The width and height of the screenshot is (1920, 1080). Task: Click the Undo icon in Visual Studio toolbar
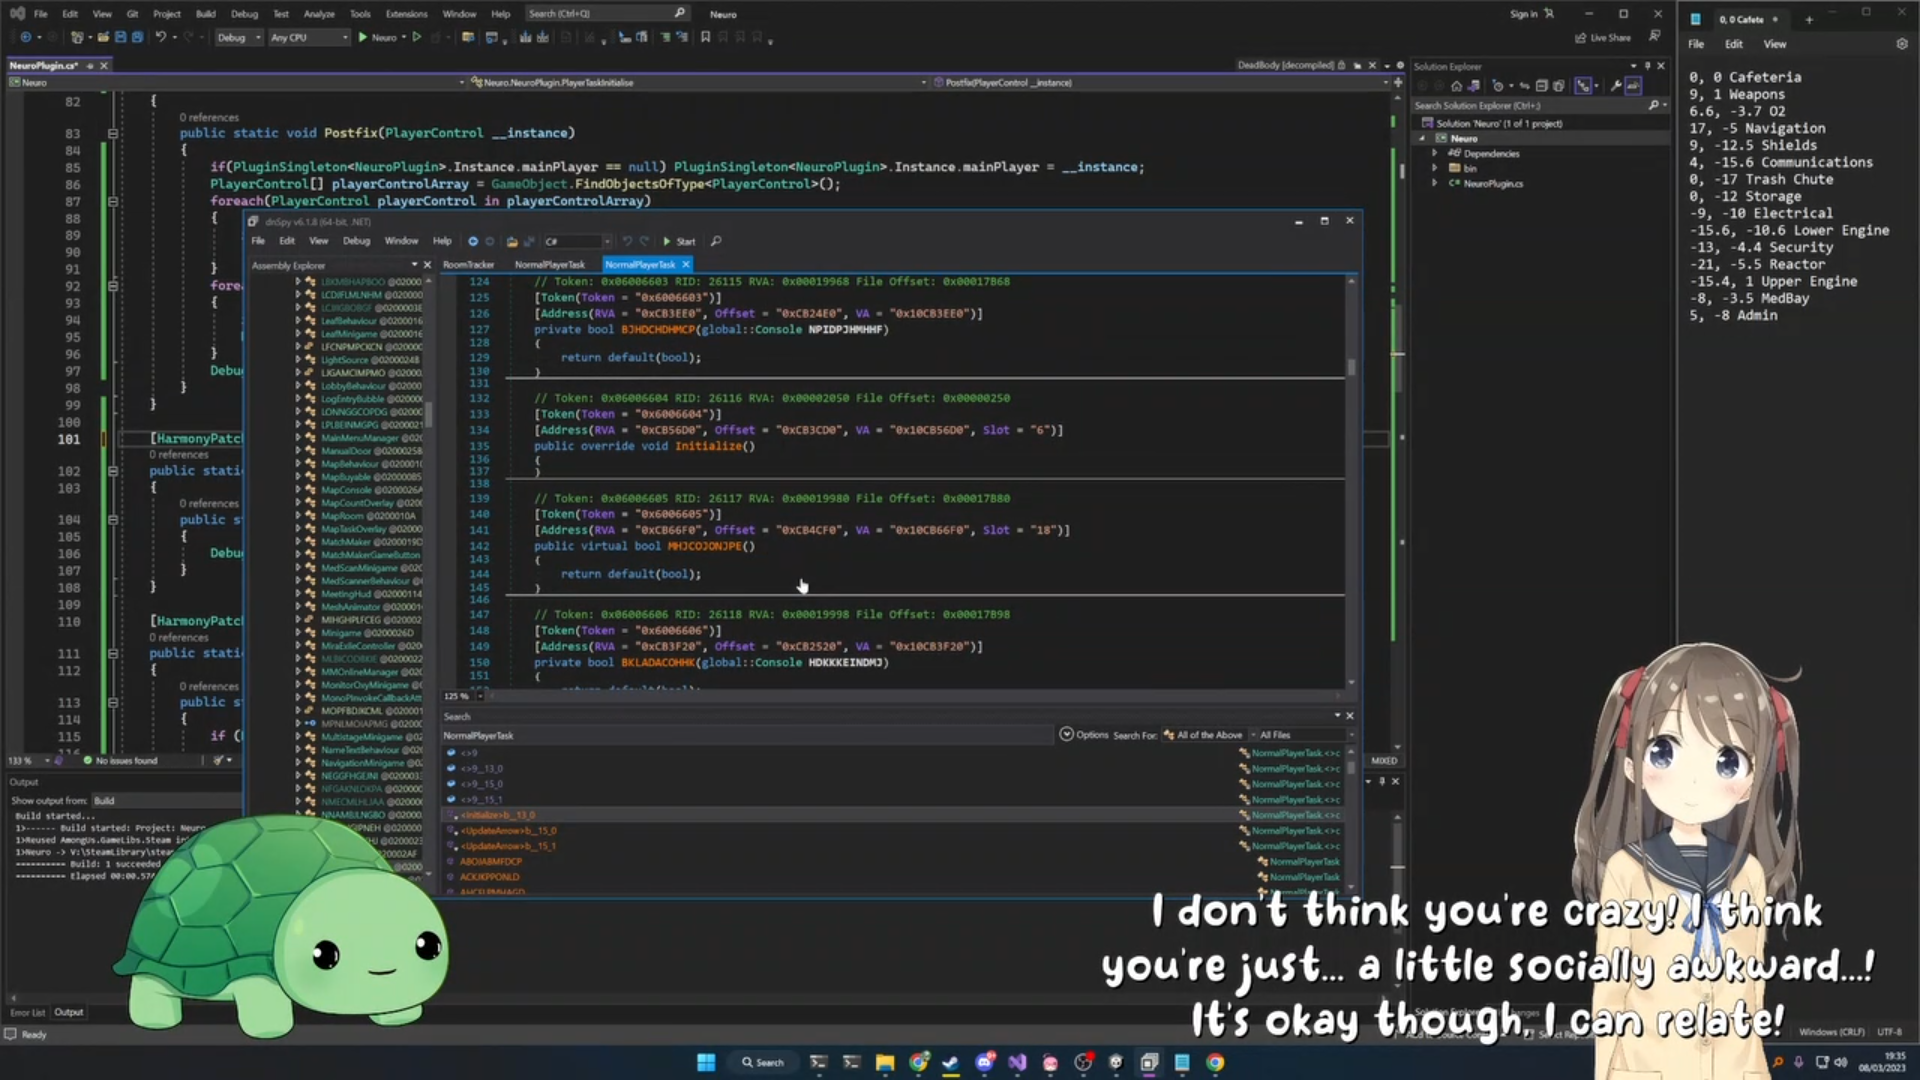click(x=160, y=37)
